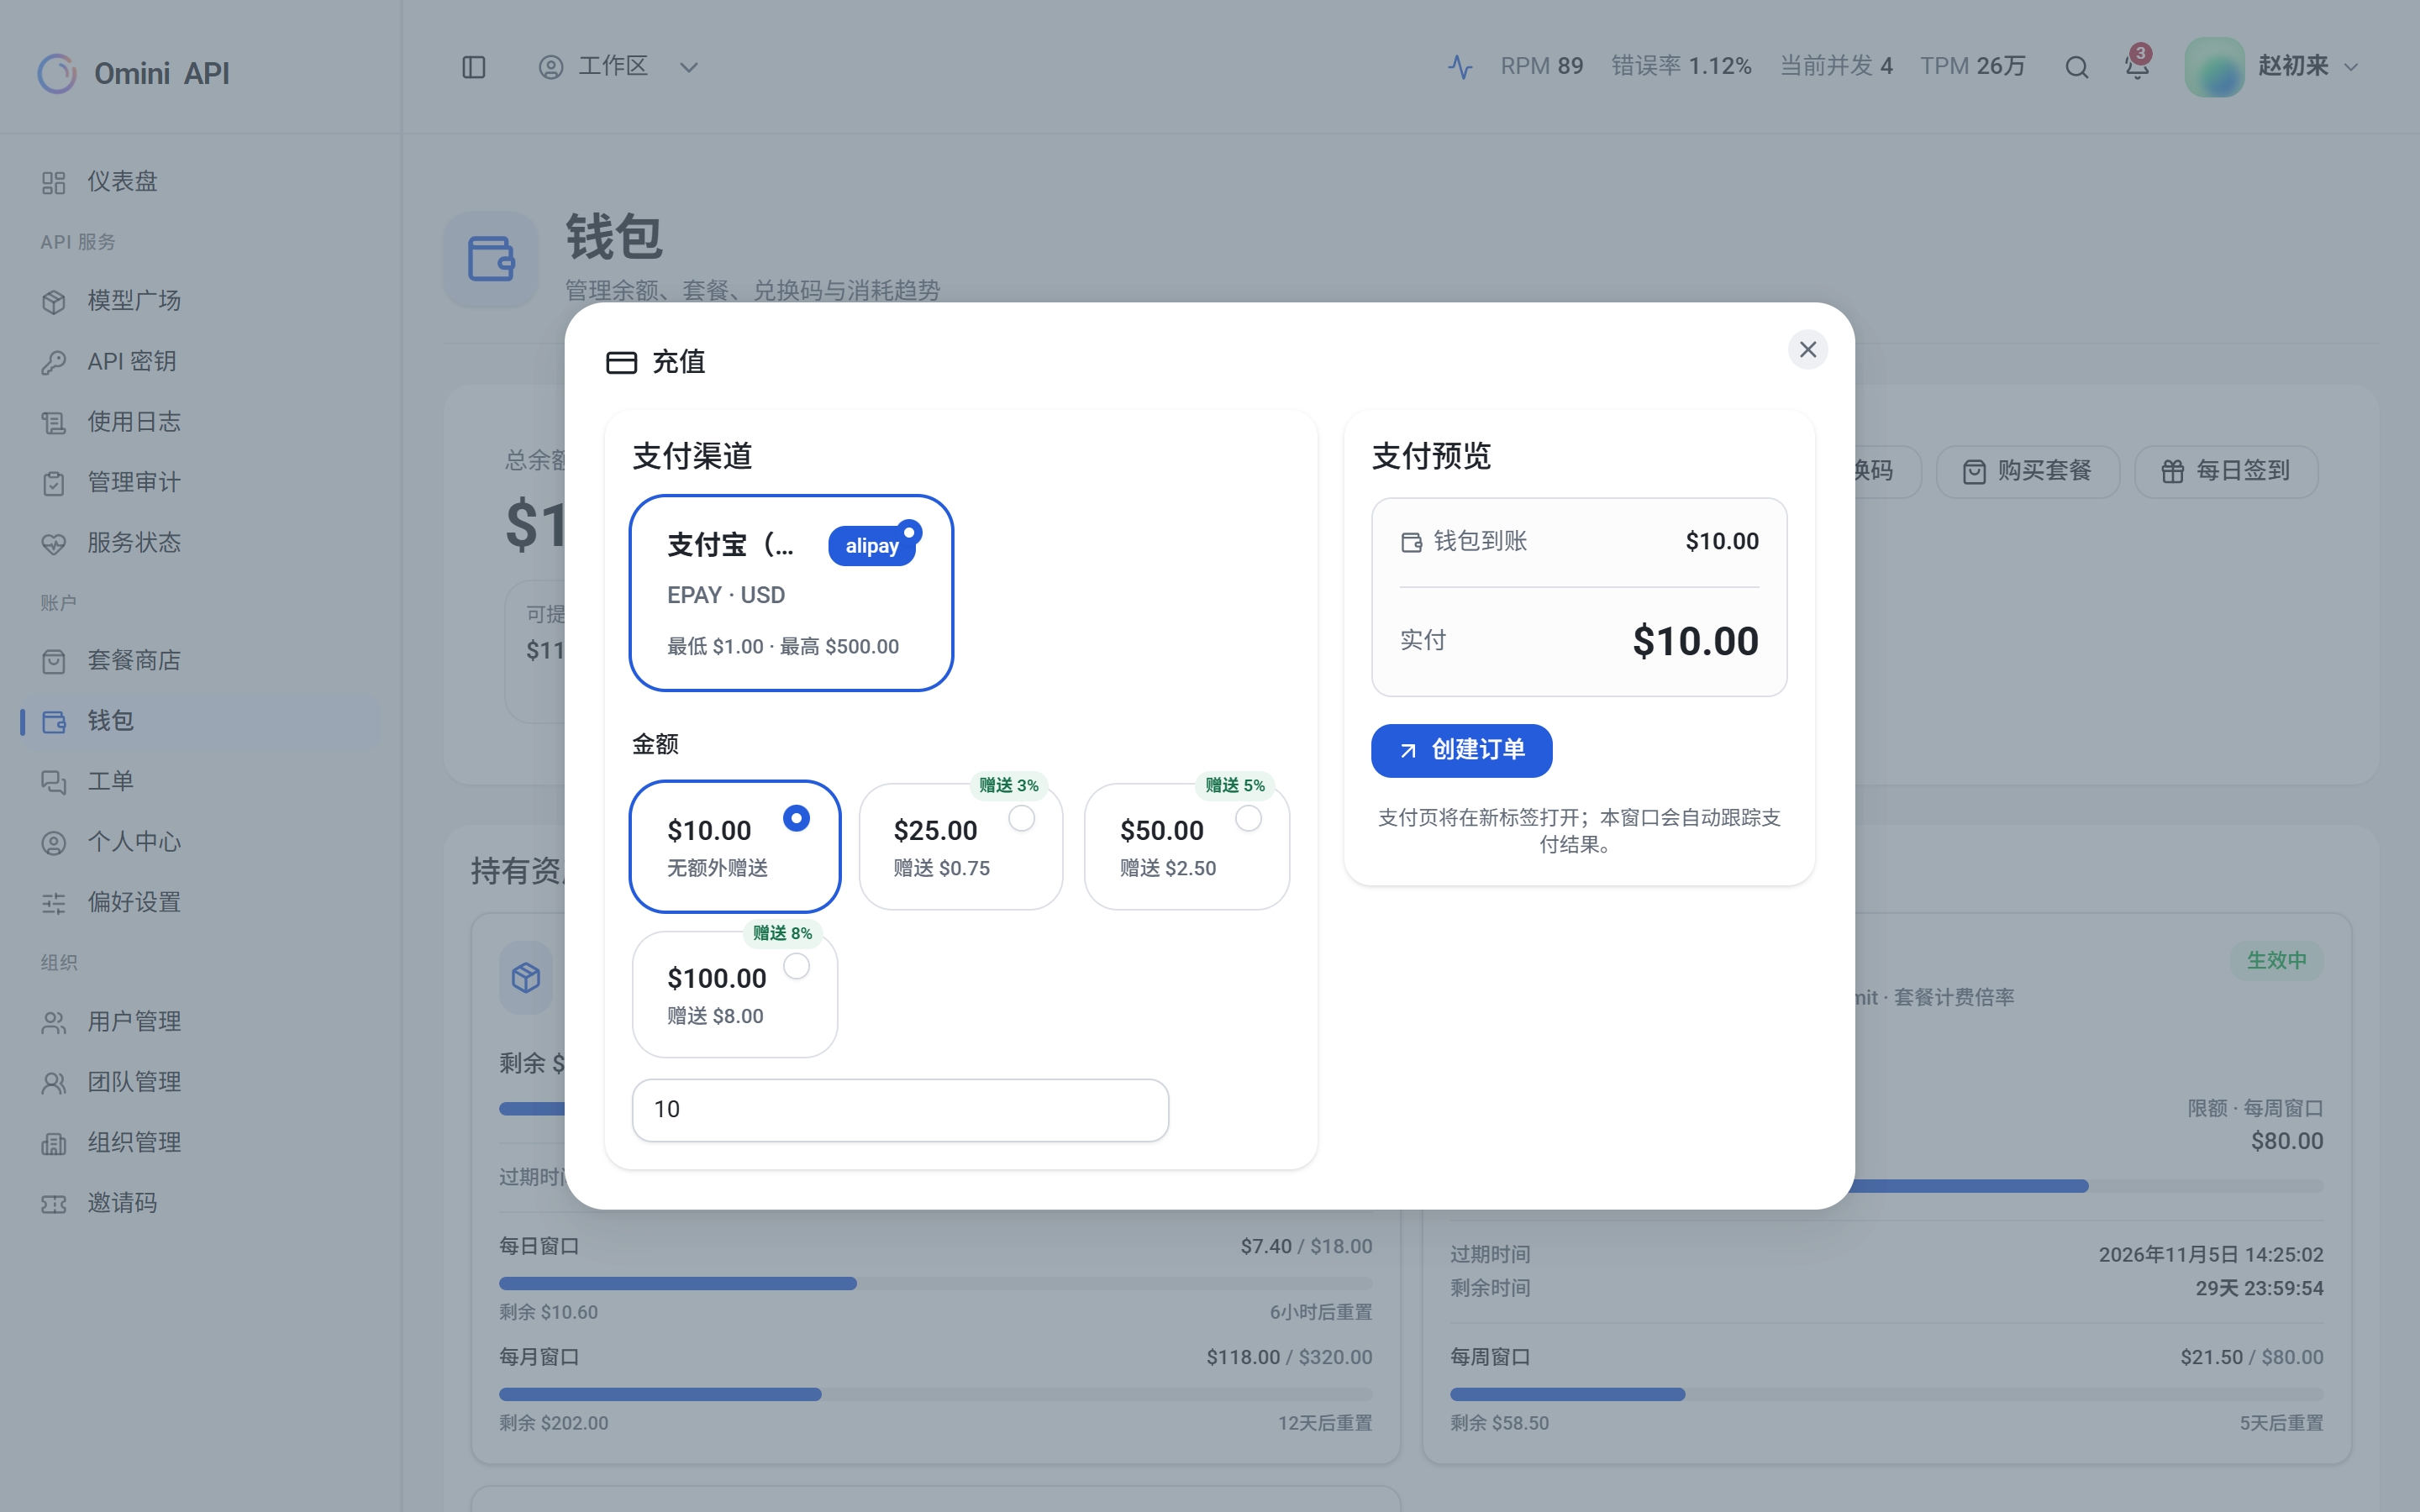Select the 支付宝 alipay payment channel

791,592
